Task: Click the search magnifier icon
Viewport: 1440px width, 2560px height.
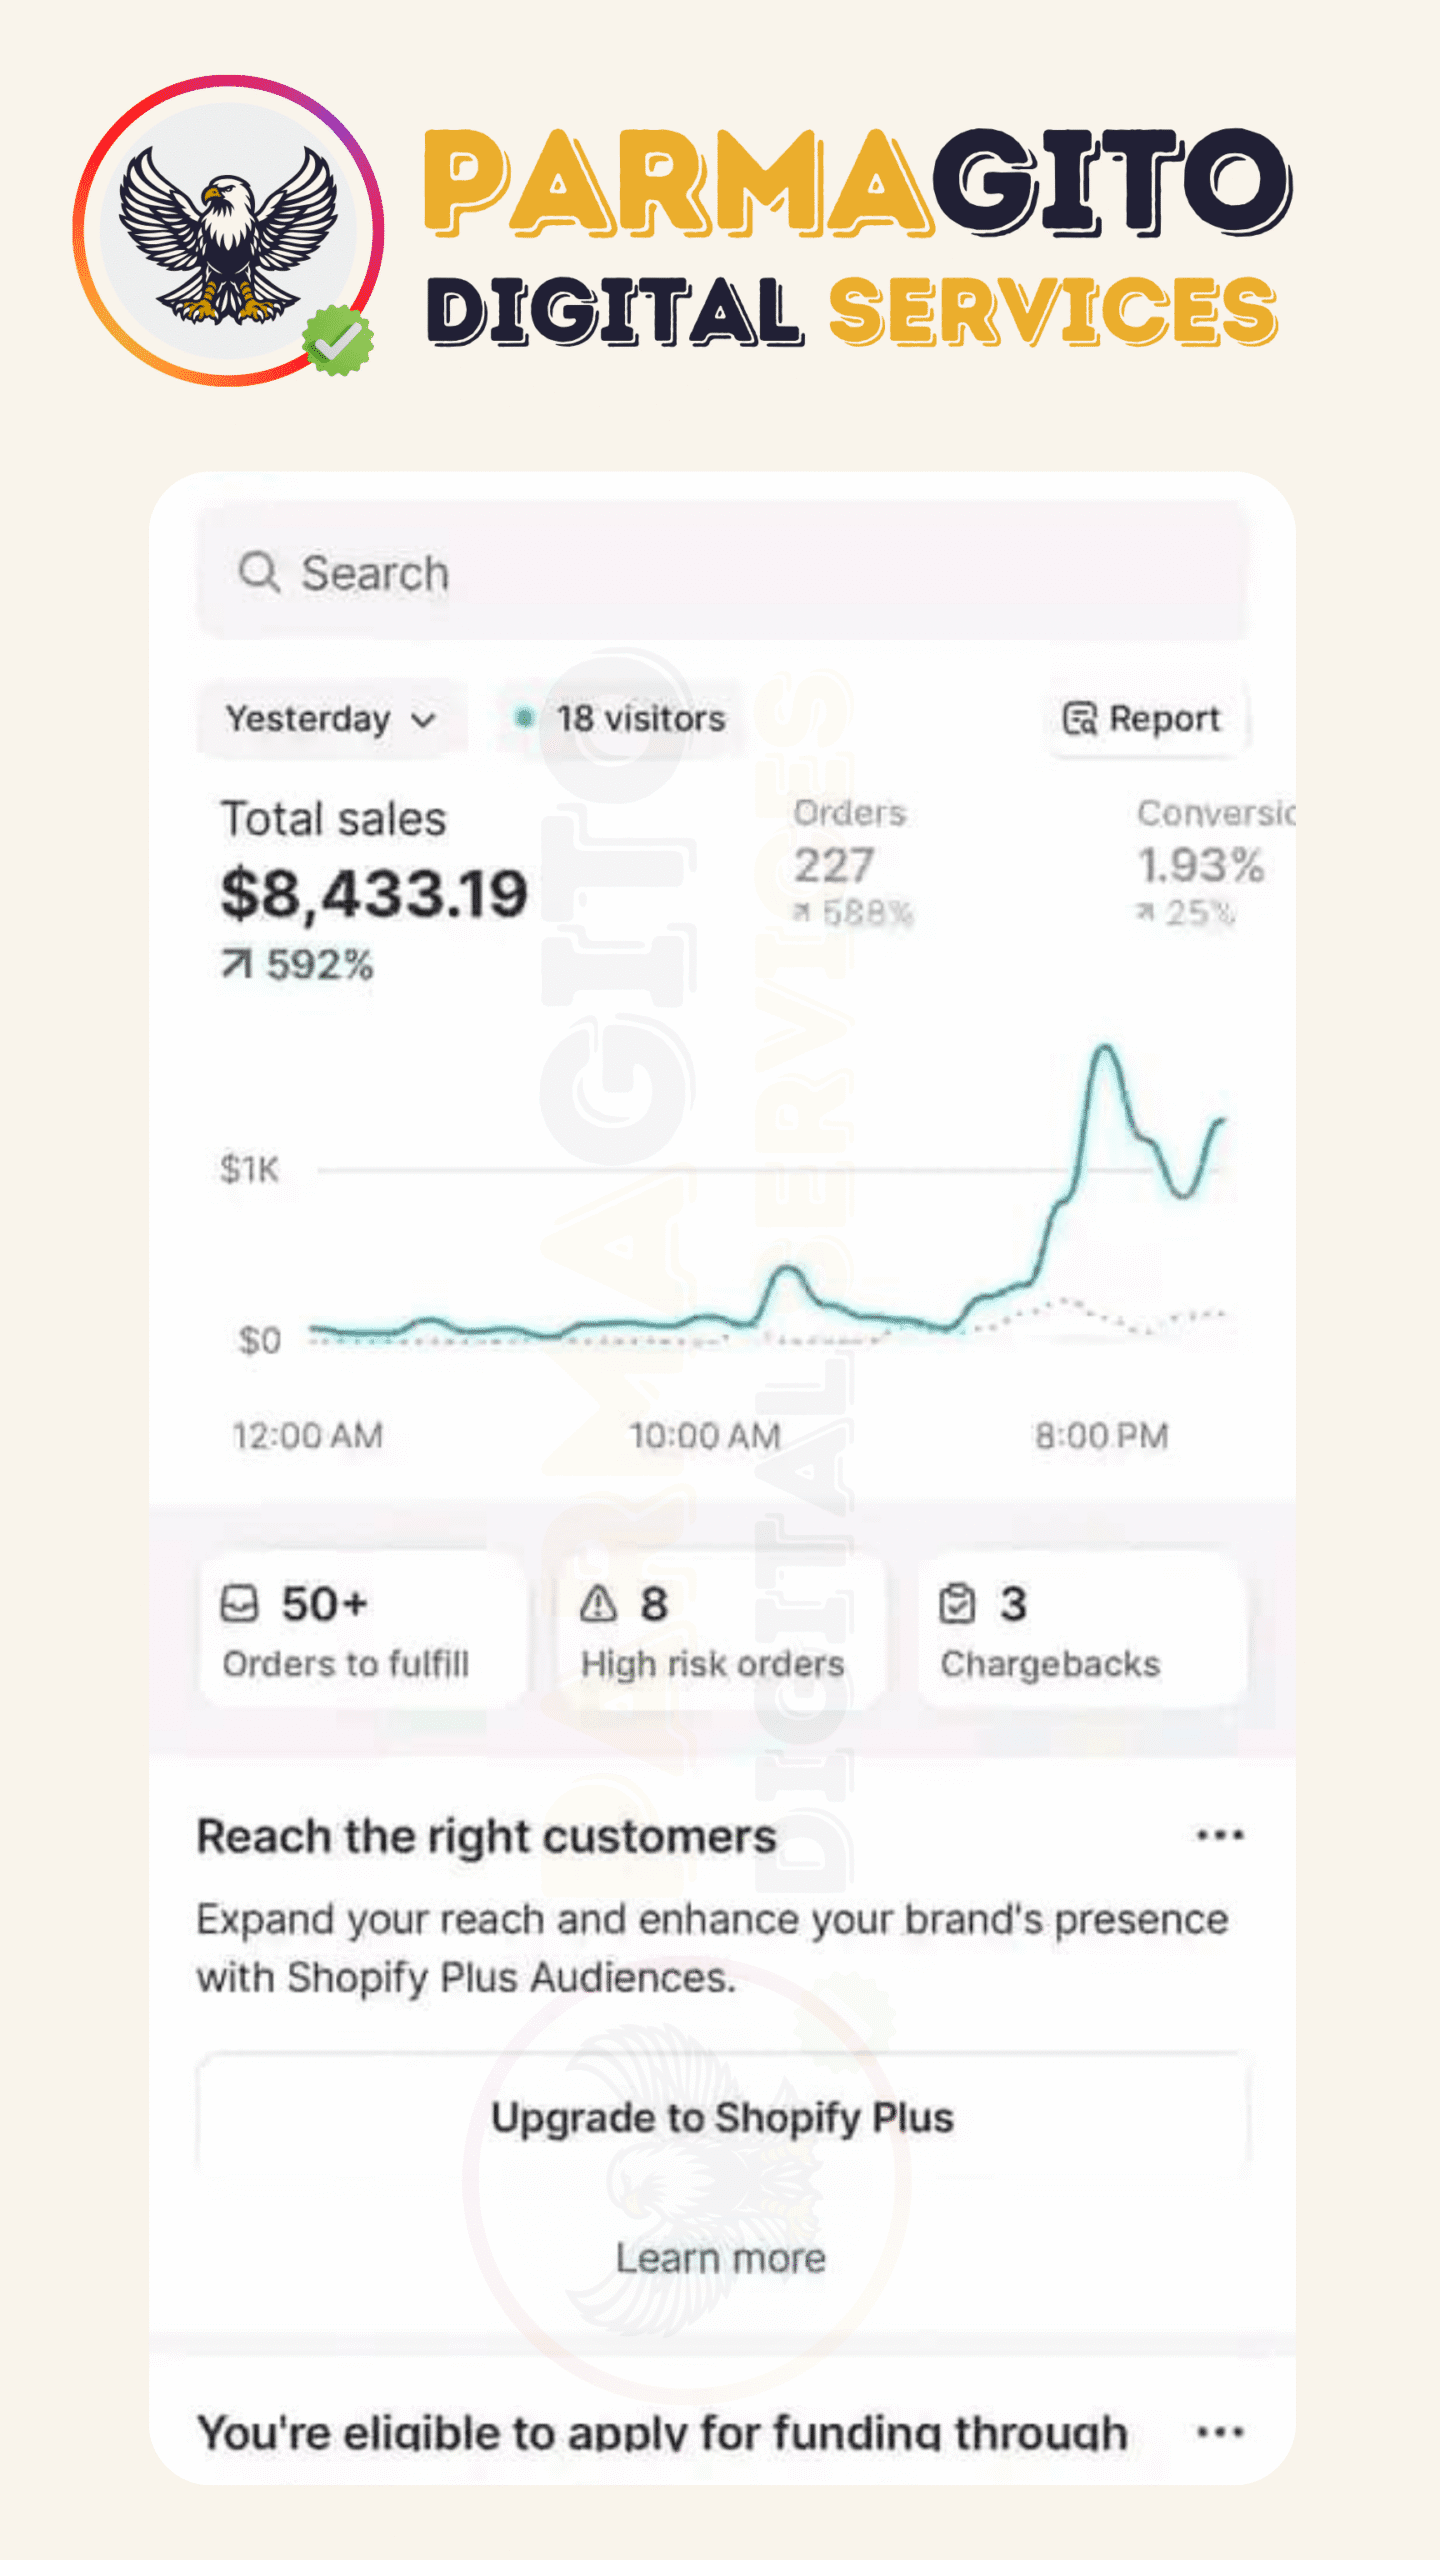Action: 259,573
